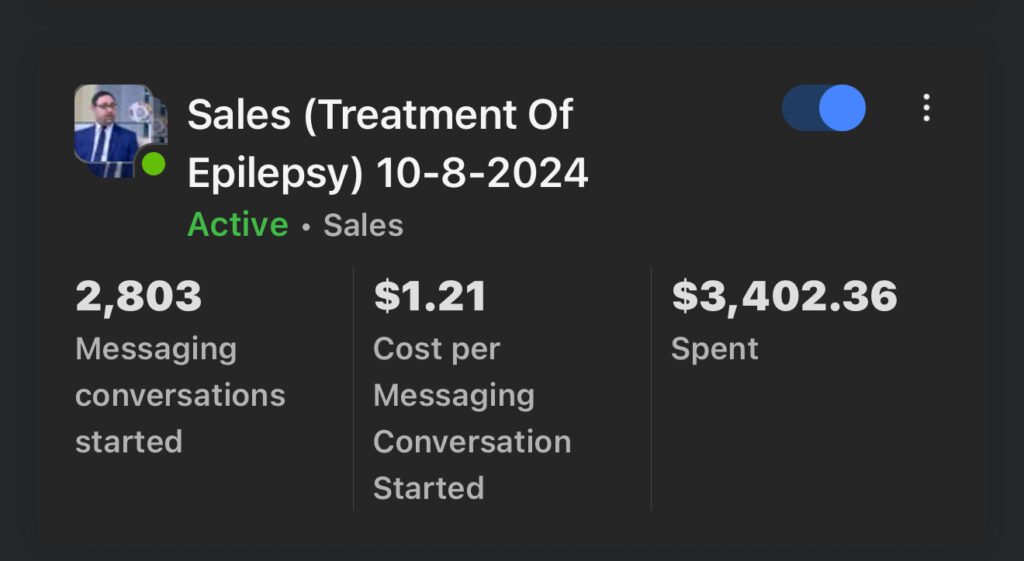Turn off the campaign toggle switch
This screenshot has width=1024, height=561.
824,108
